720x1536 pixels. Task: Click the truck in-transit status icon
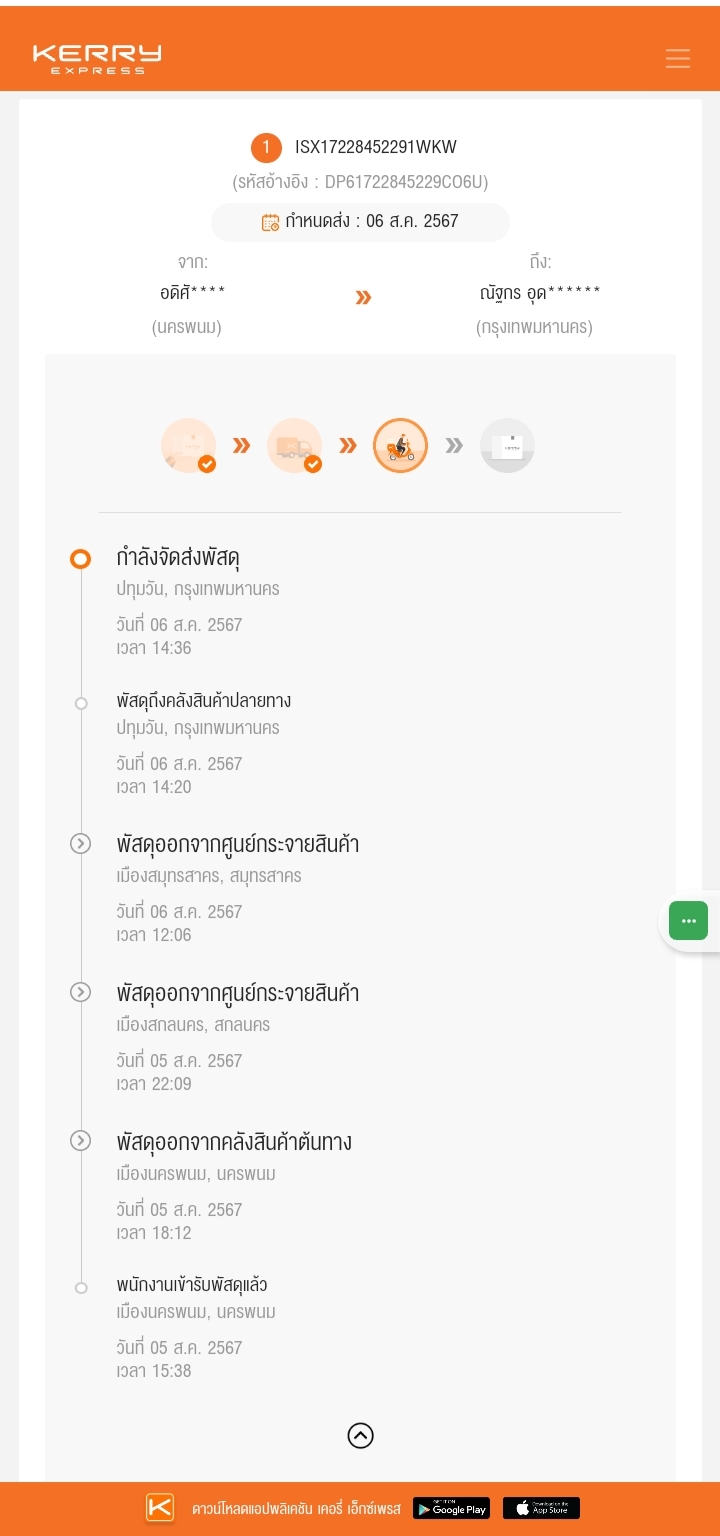coord(295,446)
